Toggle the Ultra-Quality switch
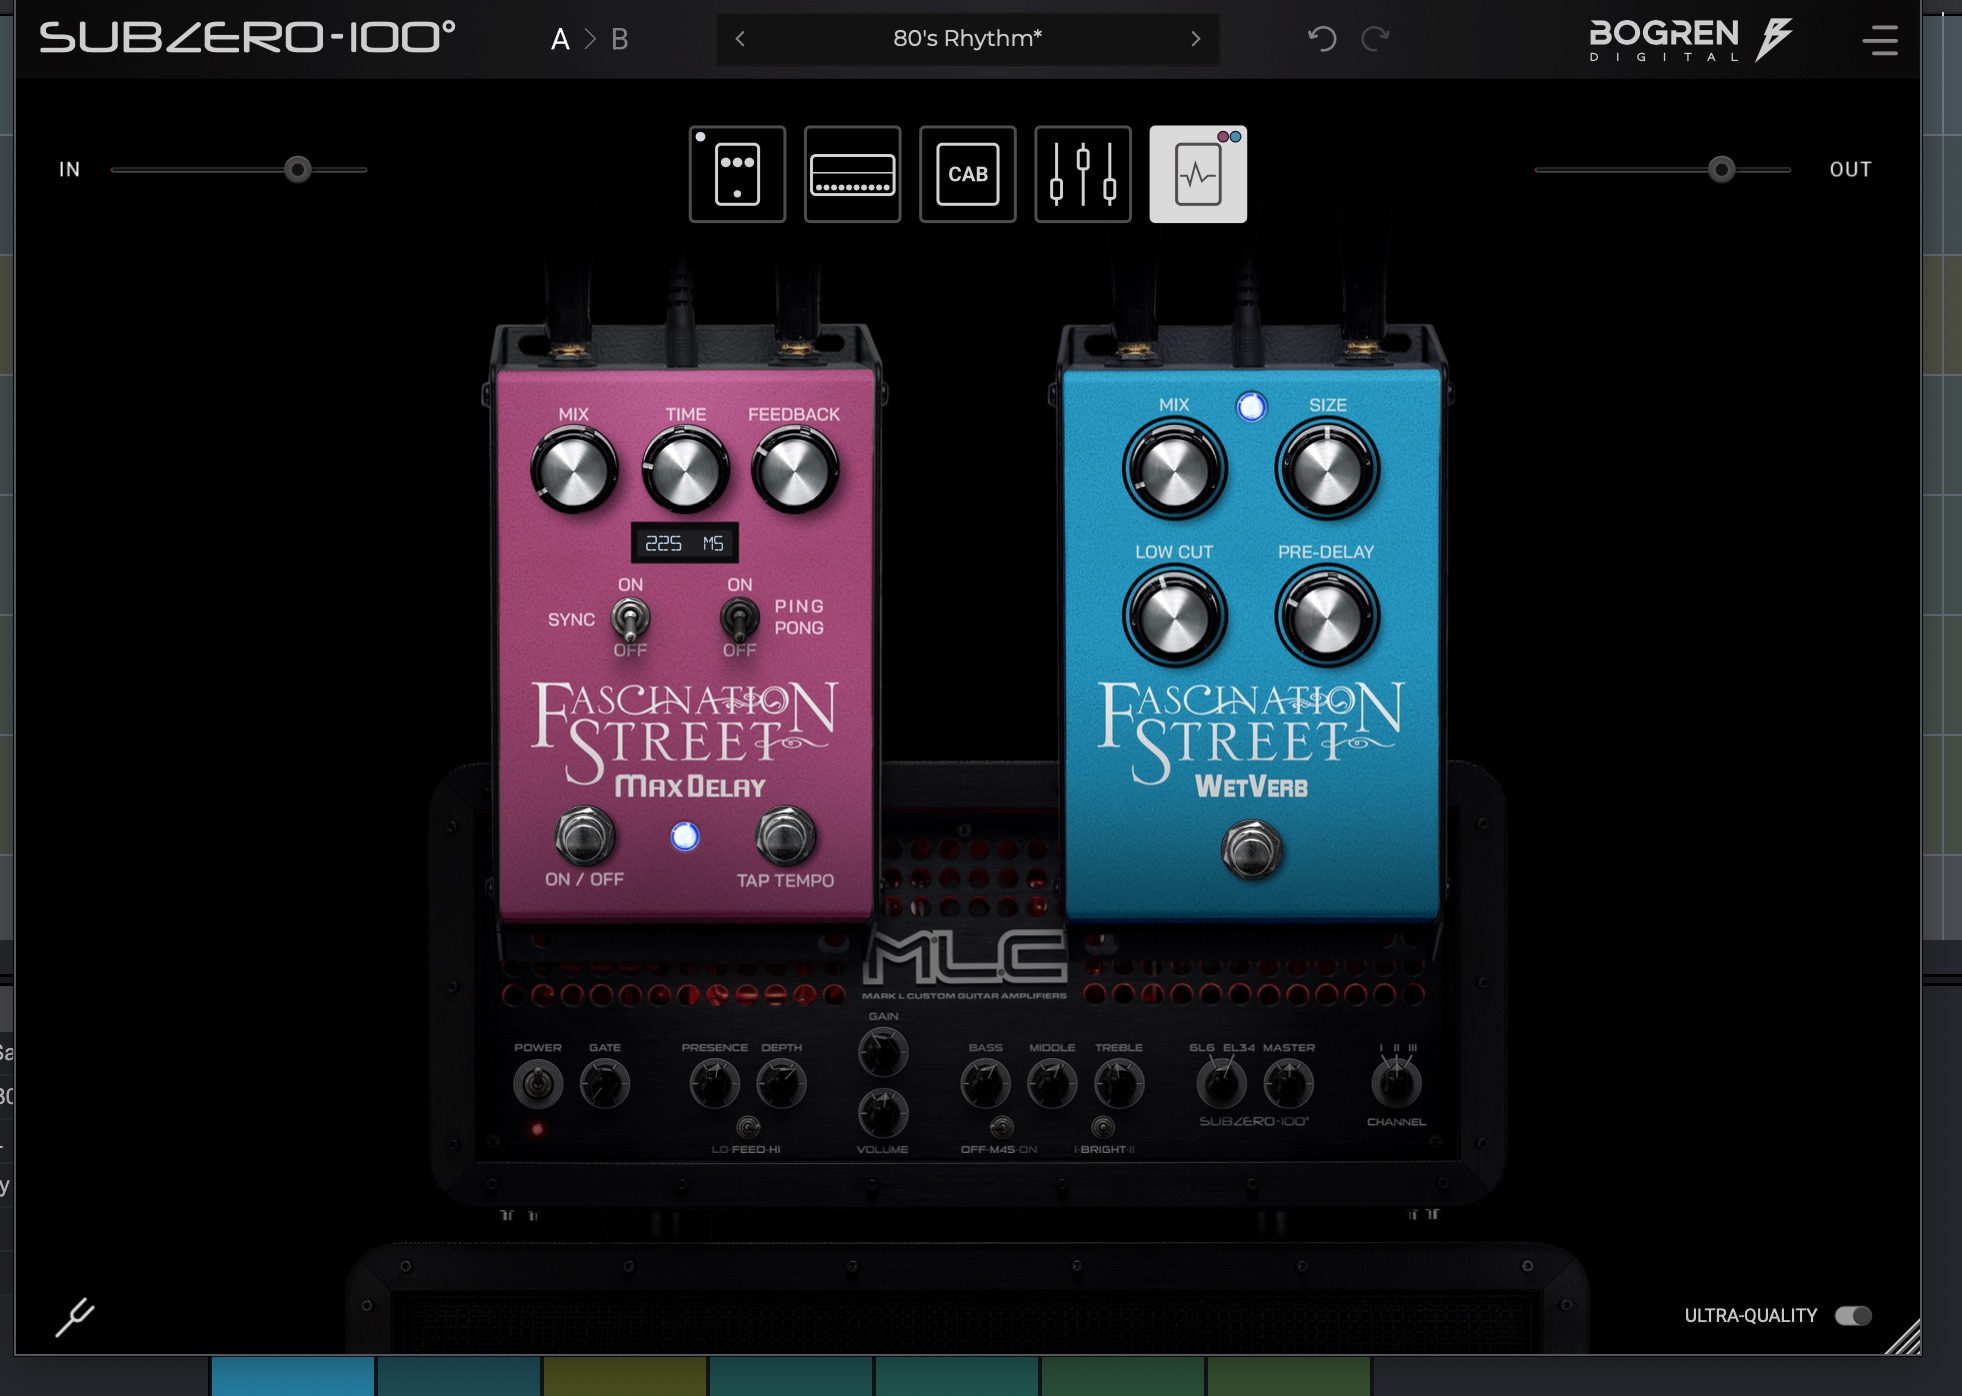This screenshot has height=1396, width=1962. [x=1853, y=1316]
